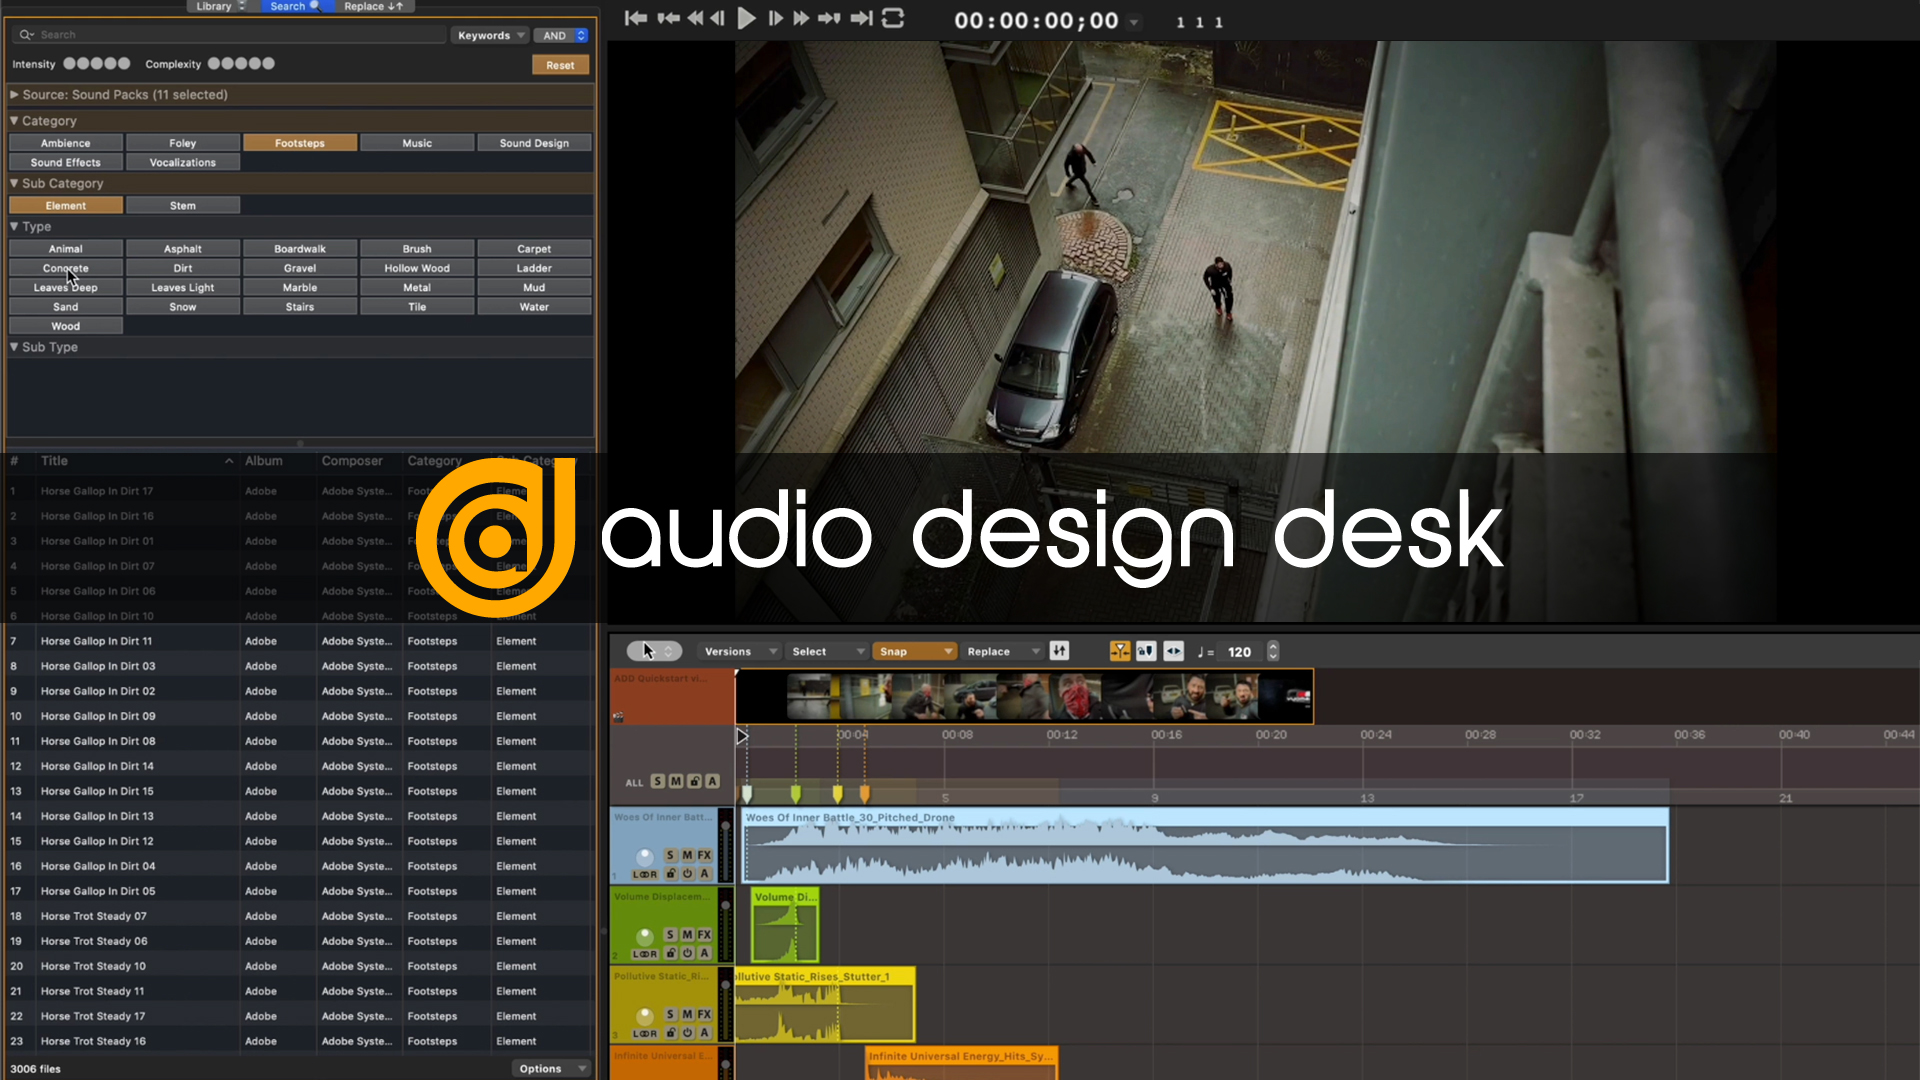
Task: Open FX for the Volume Displacement track
Action: pos(705,934)
